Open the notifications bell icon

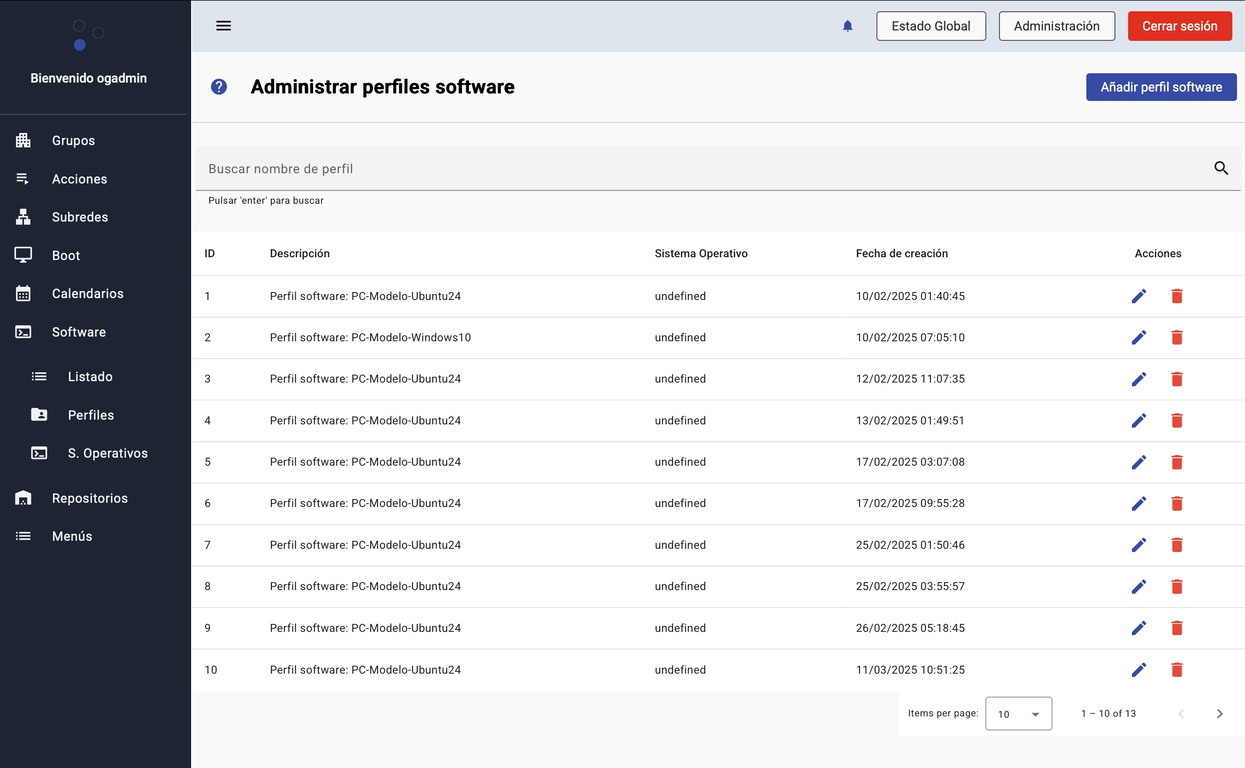(x=847, y=26)
